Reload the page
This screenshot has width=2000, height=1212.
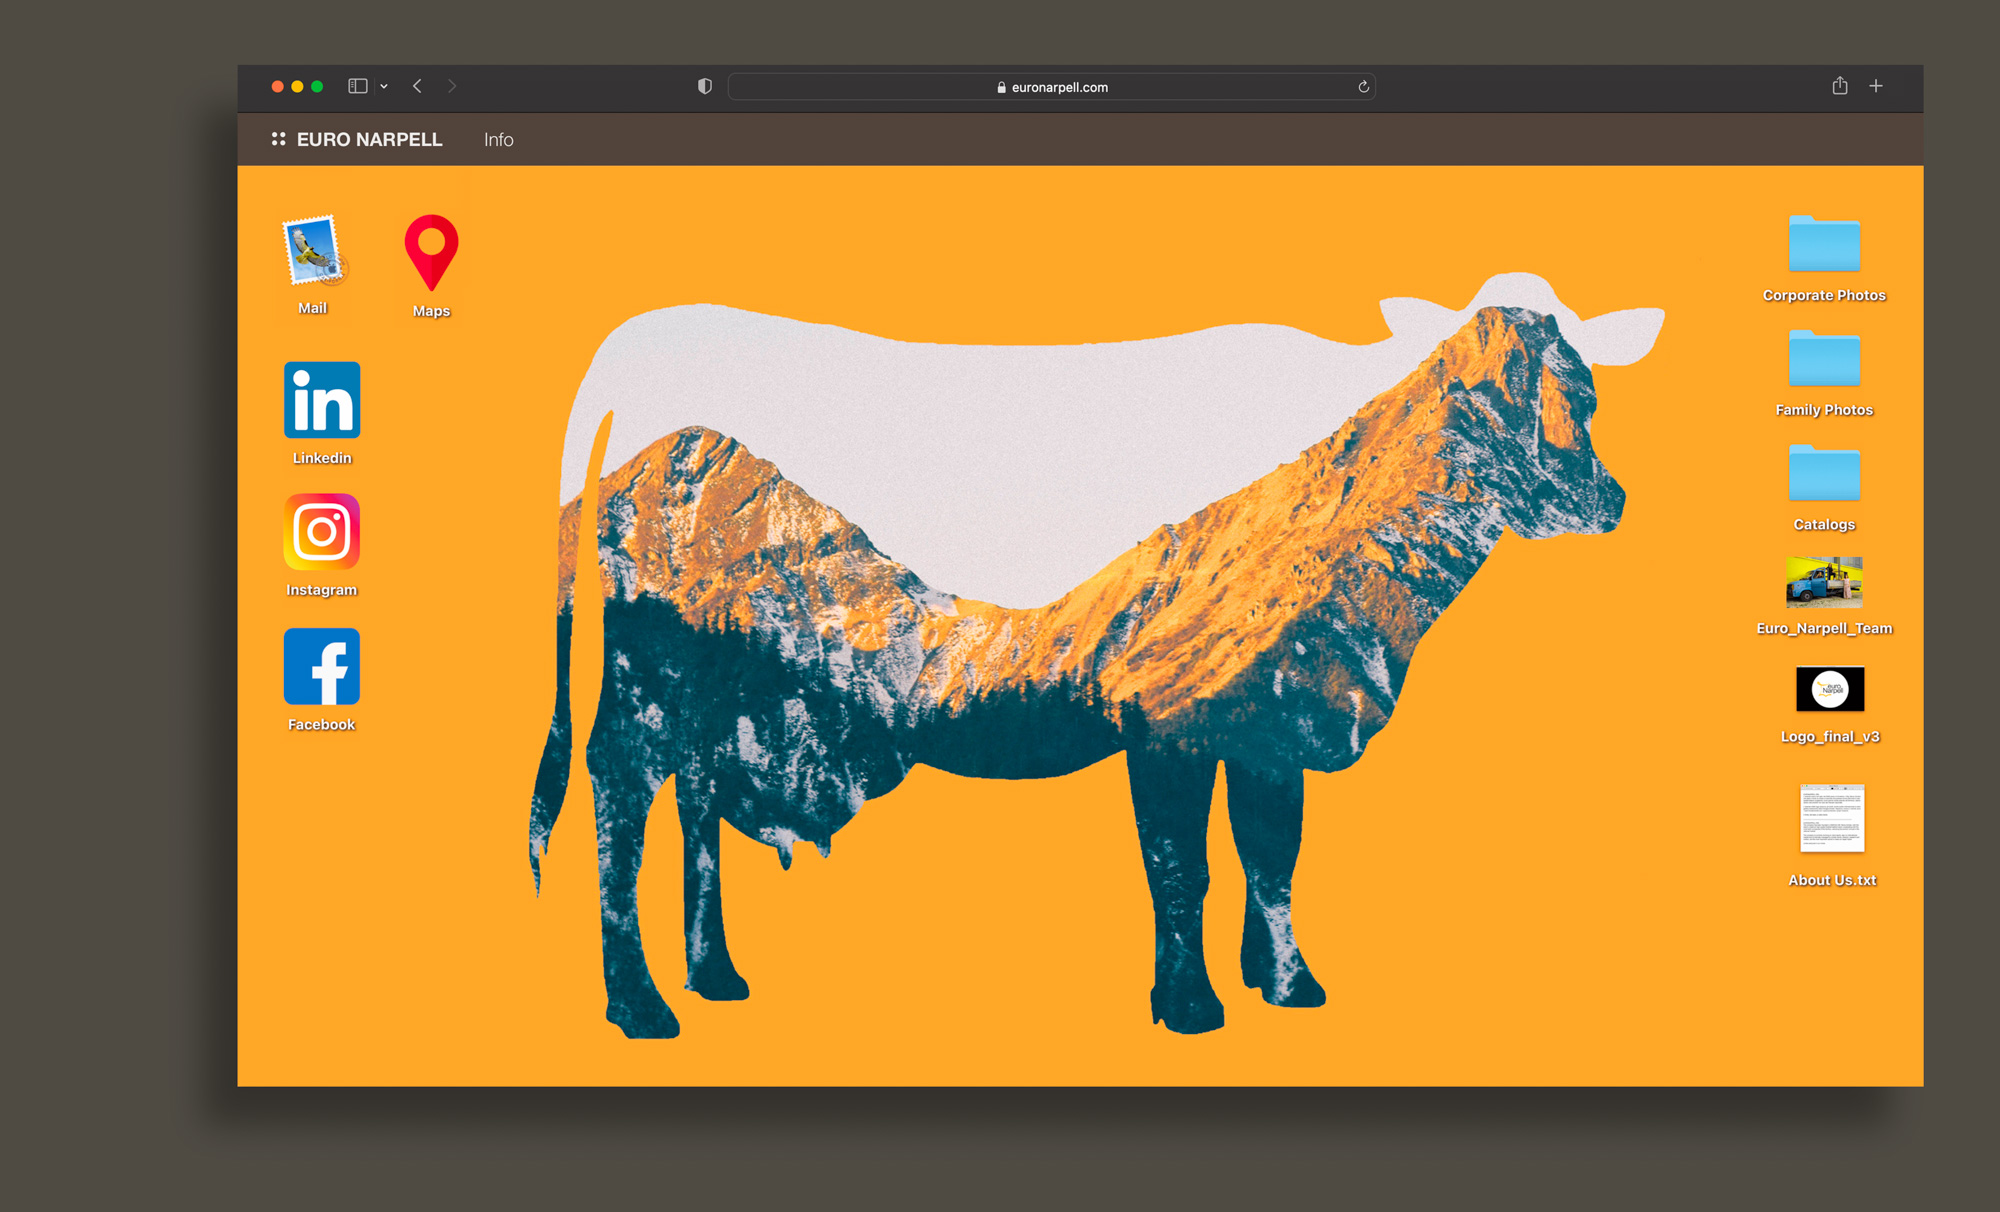click(x=1363, y=87)
